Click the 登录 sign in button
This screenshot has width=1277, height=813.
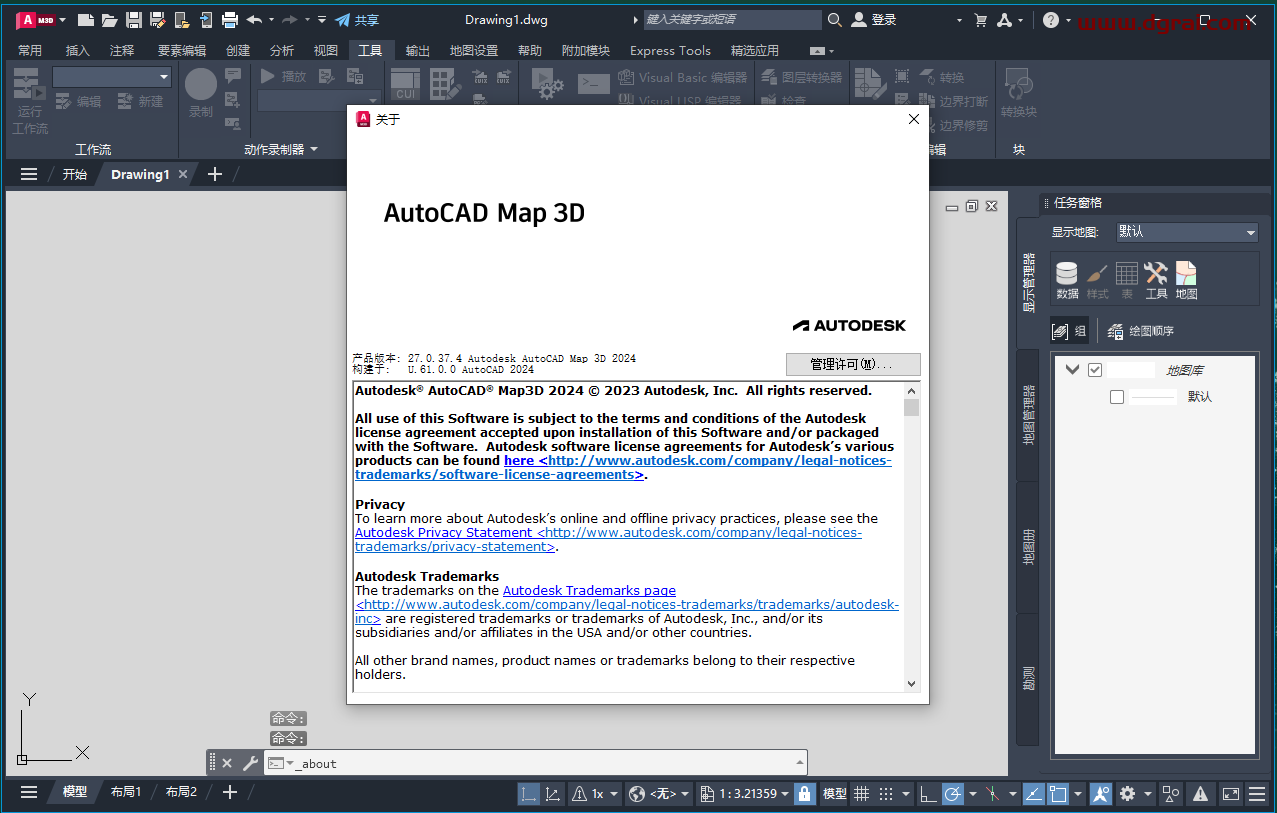click(x=874, y=20)
